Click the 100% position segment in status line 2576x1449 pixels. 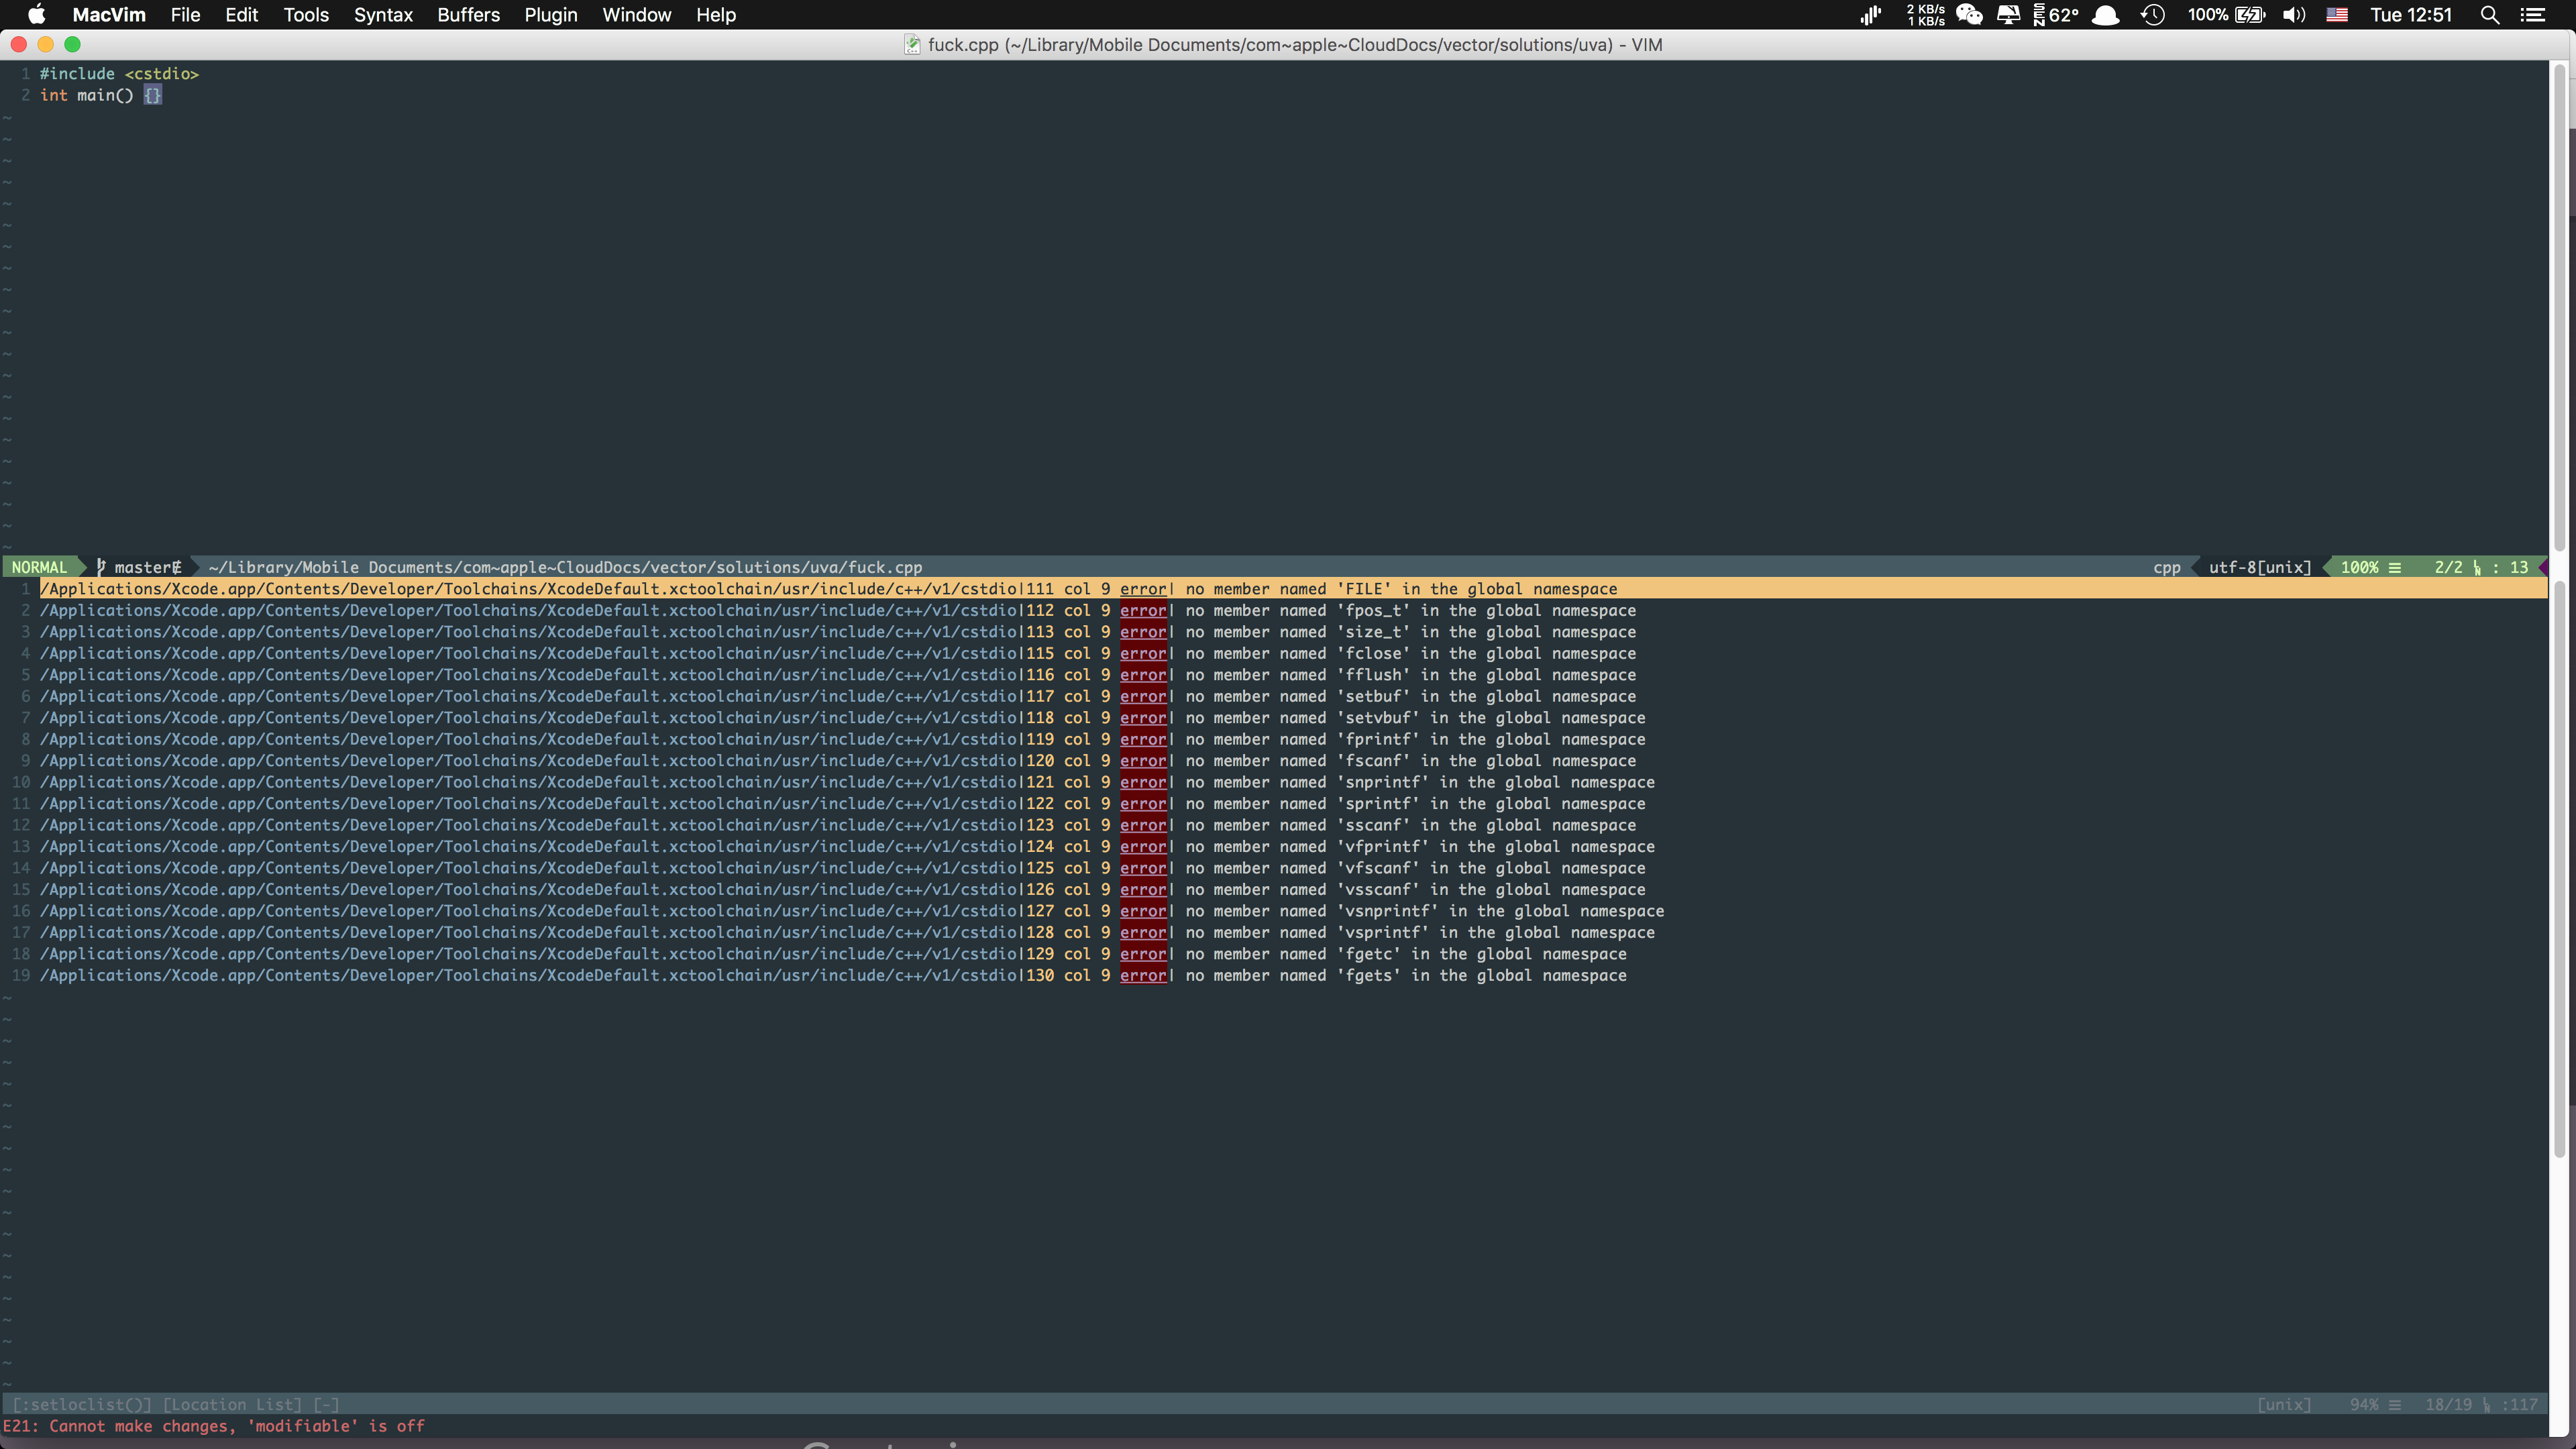2370,567
